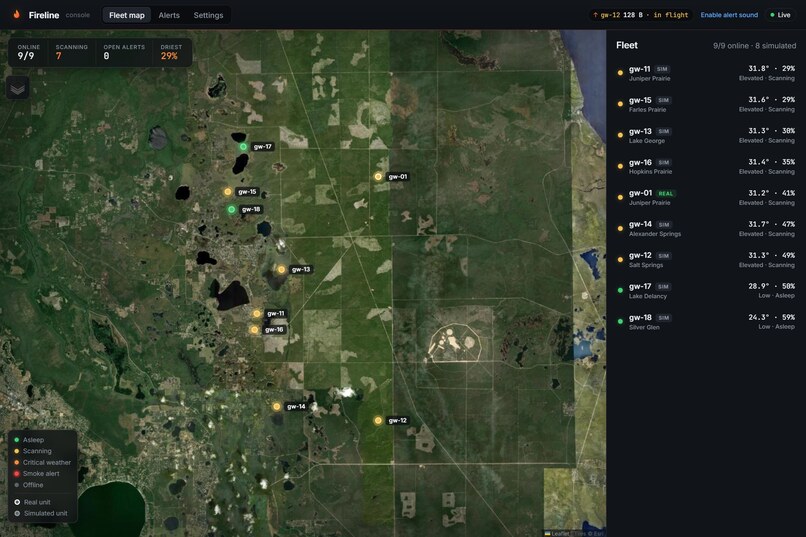Image resolution: width=806 pixels, height=537 pixels.
Task: Click the gw-12 in flight status pill
Action: (x=640, y=15)
